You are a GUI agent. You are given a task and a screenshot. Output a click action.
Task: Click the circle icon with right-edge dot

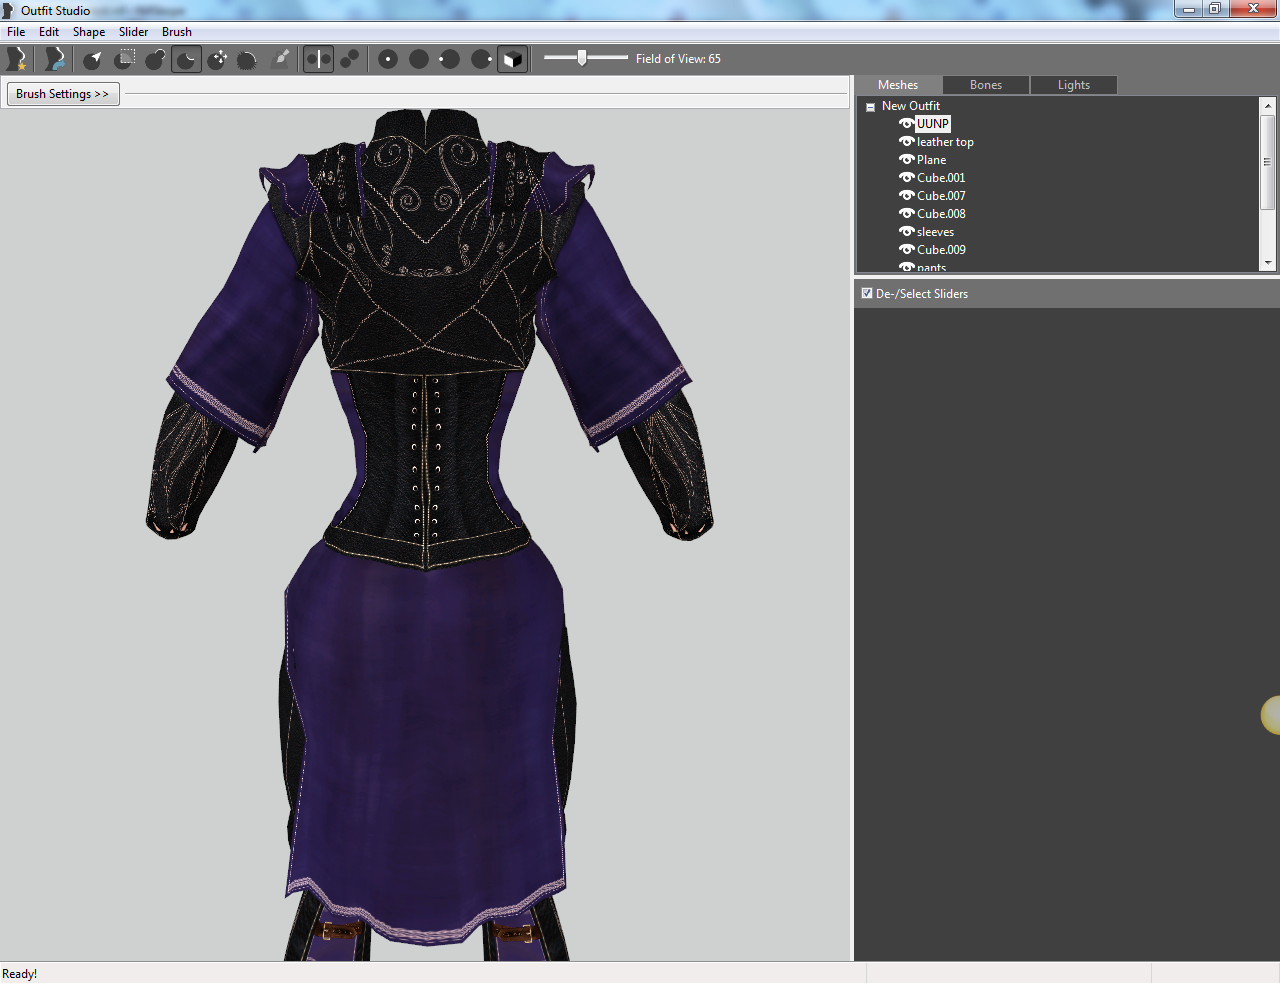(x=481, y=59)
